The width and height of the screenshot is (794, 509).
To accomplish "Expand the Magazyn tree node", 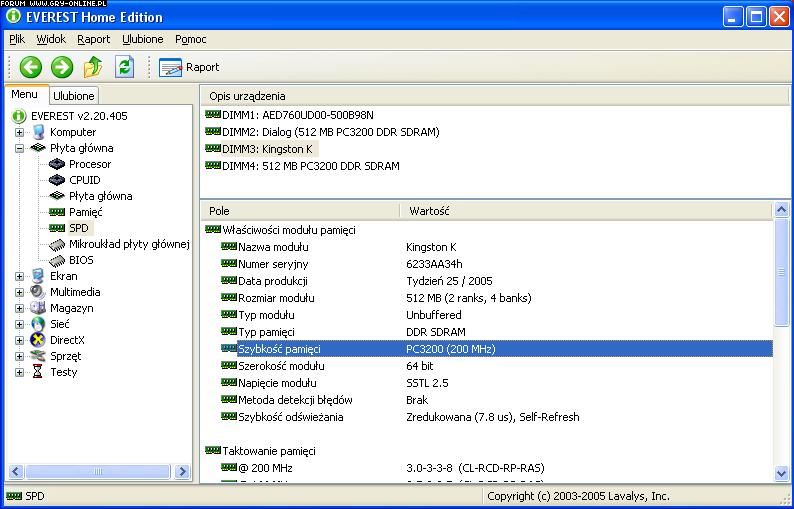I will [x=19, y=308].
